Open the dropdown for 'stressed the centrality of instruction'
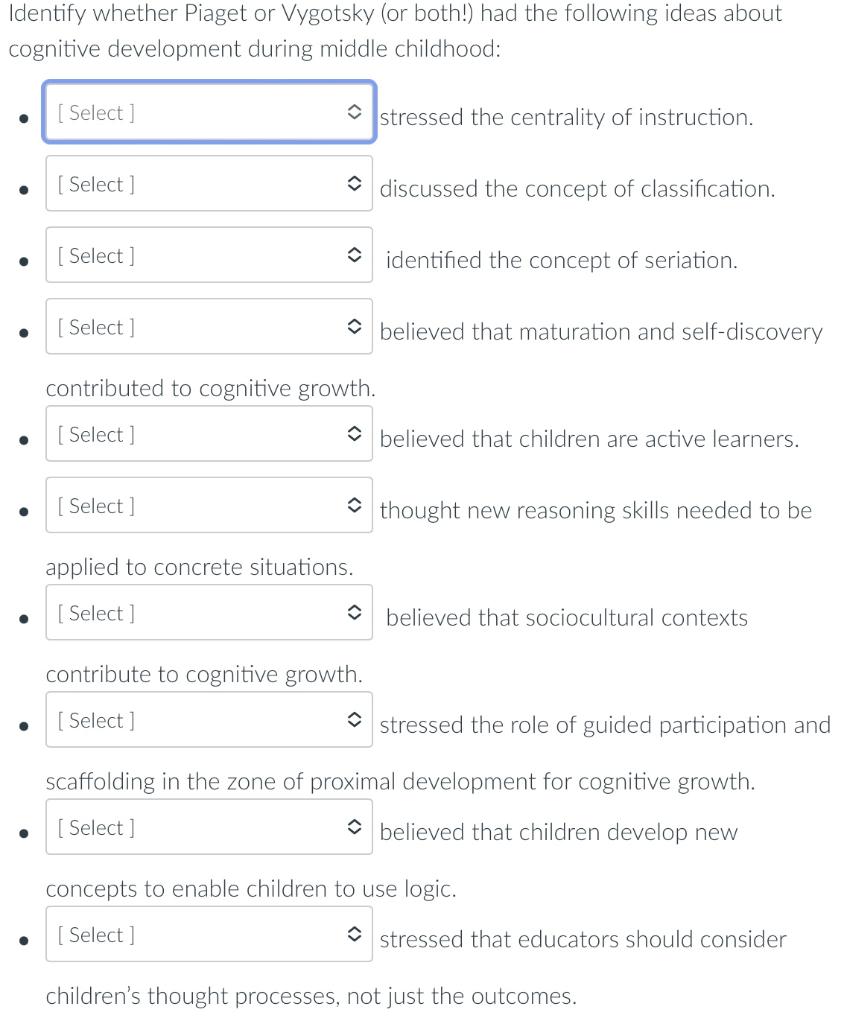The height and width of the screenshot is (1024, 844). (x=208, y=113)
